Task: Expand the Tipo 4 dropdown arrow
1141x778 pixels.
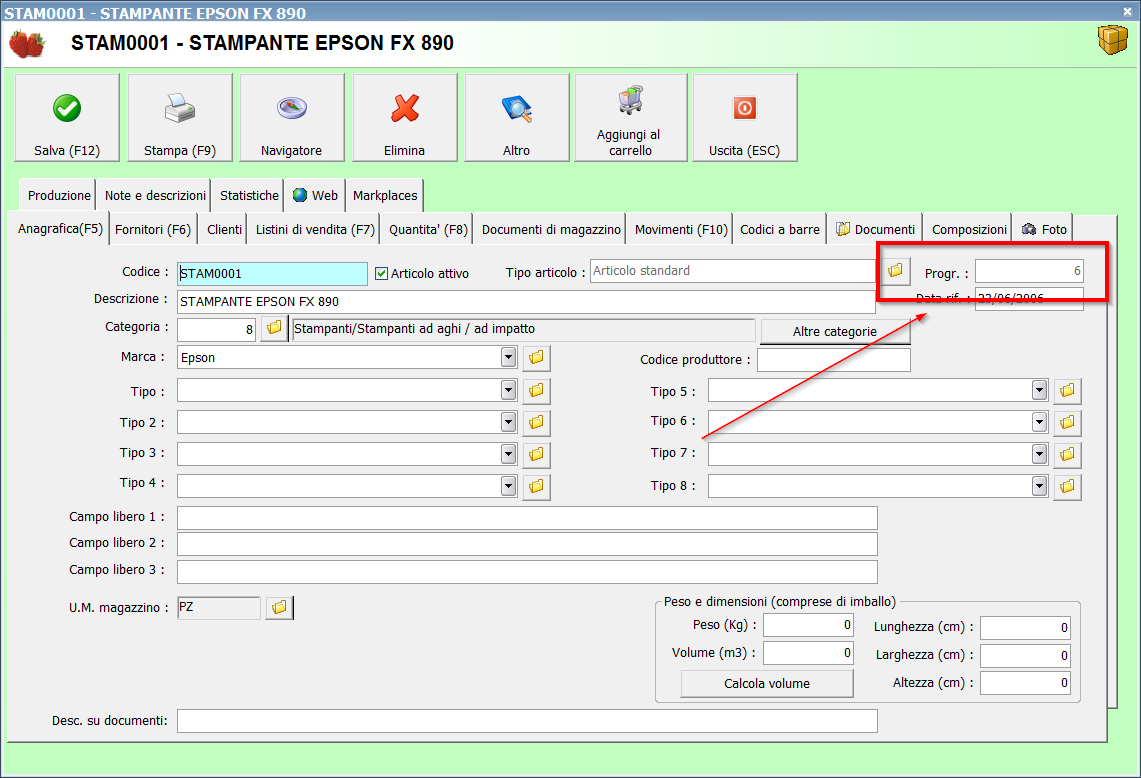Action: 509,485
